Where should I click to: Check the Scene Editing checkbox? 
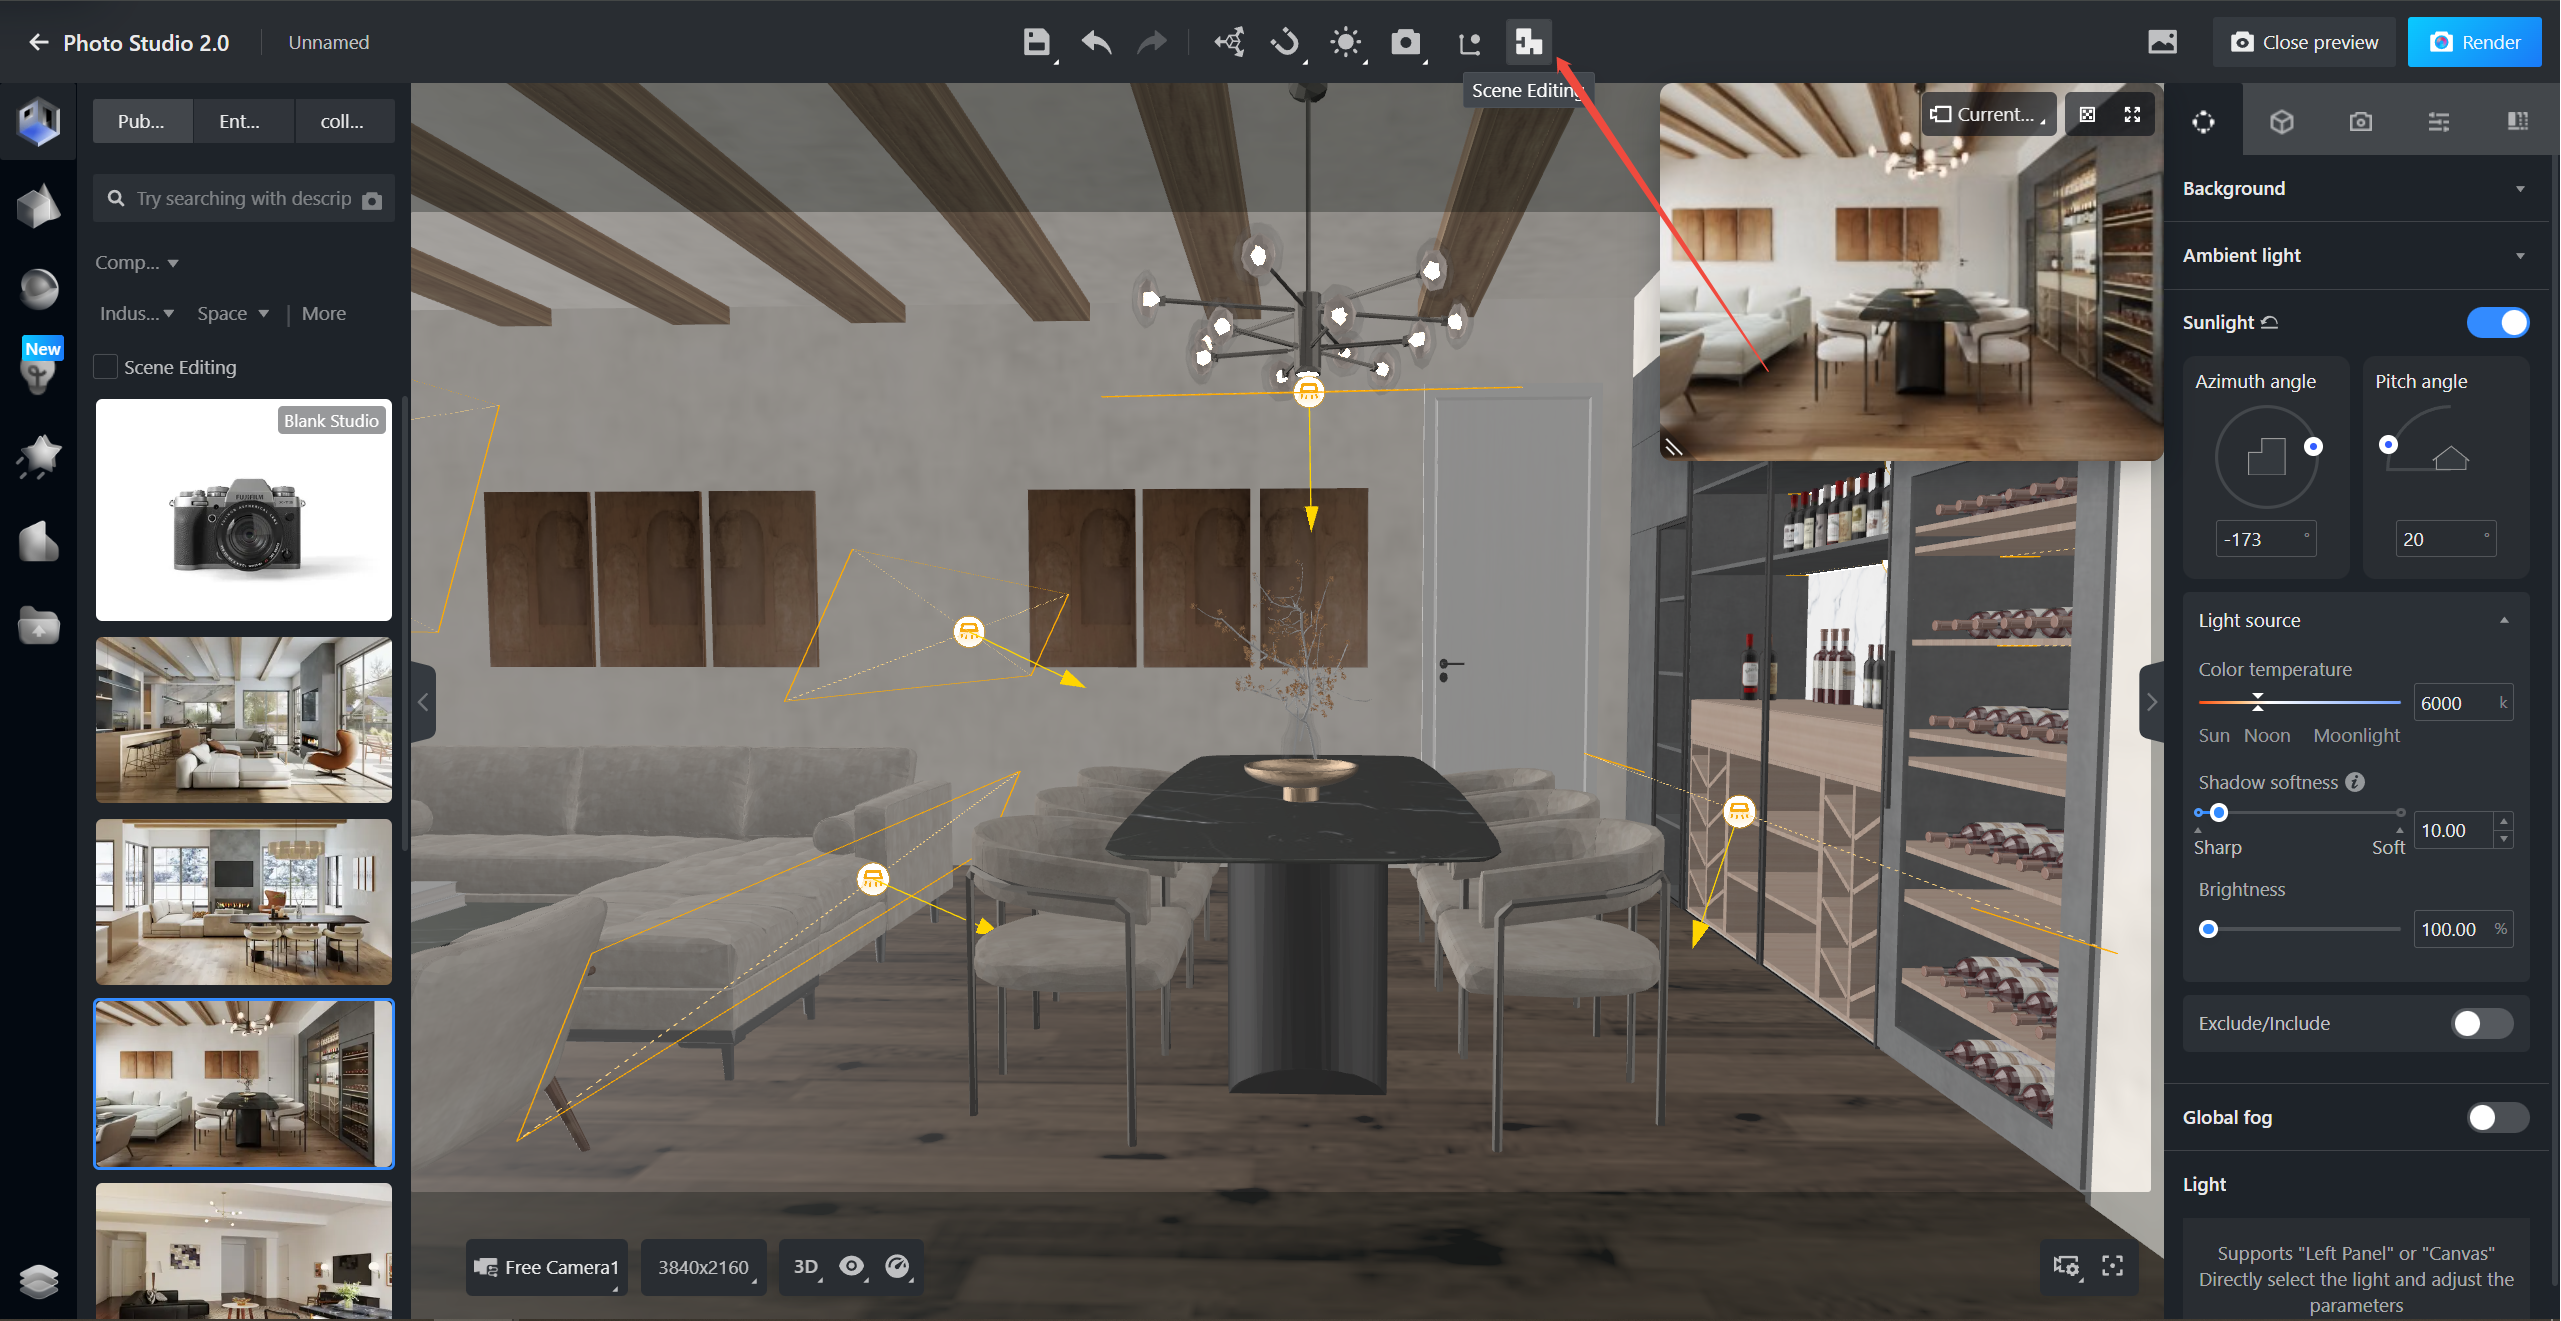pyautogui.click(x=105, y=367)
